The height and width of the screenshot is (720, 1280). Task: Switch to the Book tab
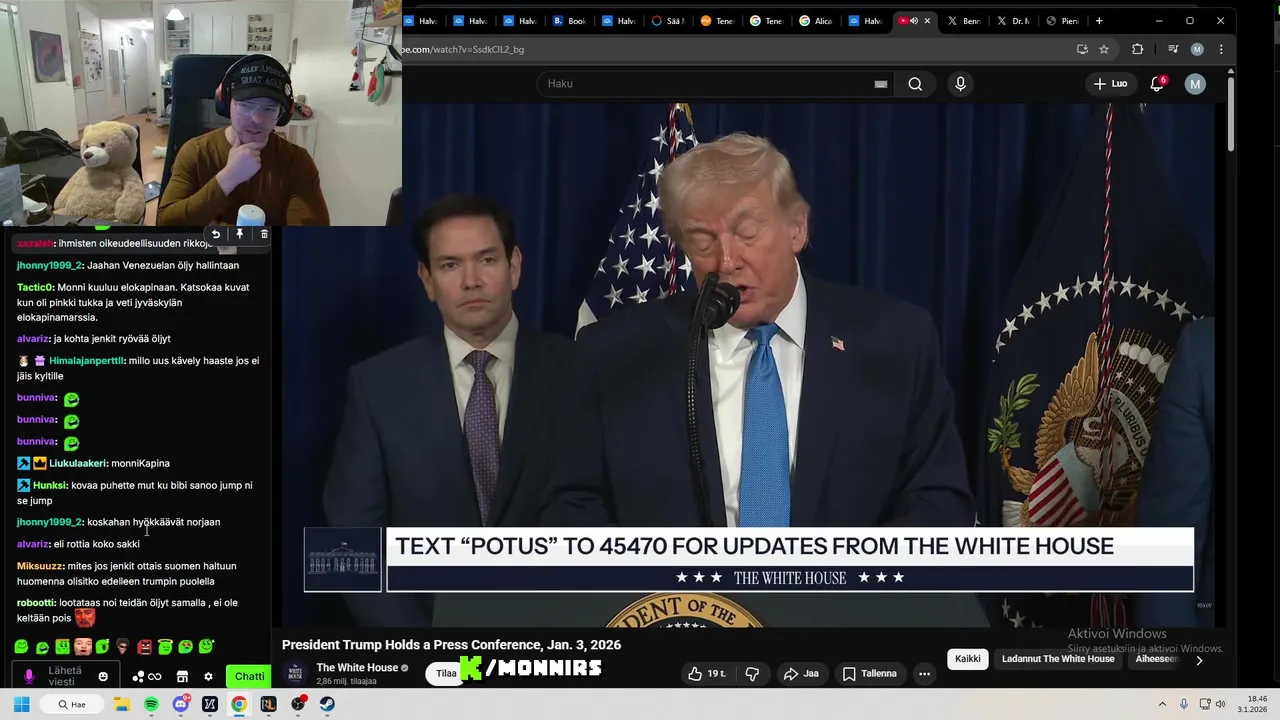[570, 21]
